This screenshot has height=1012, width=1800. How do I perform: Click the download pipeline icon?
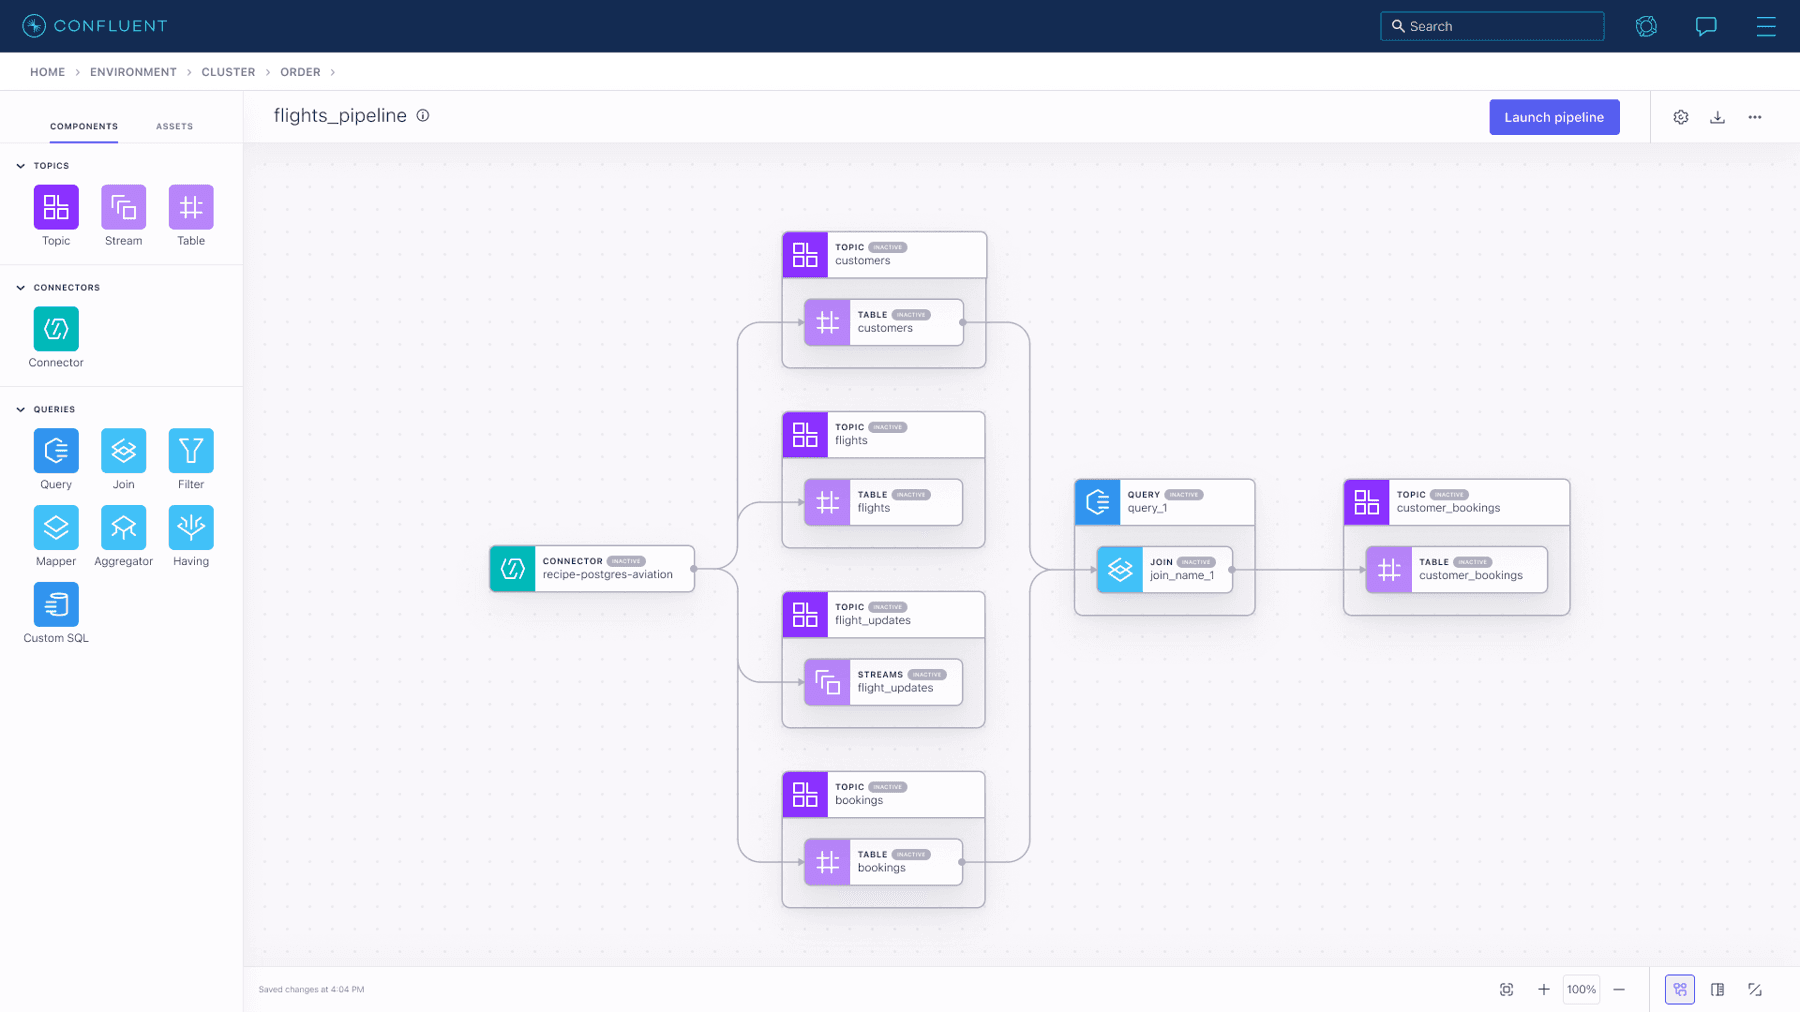[x=1717, y=117]
